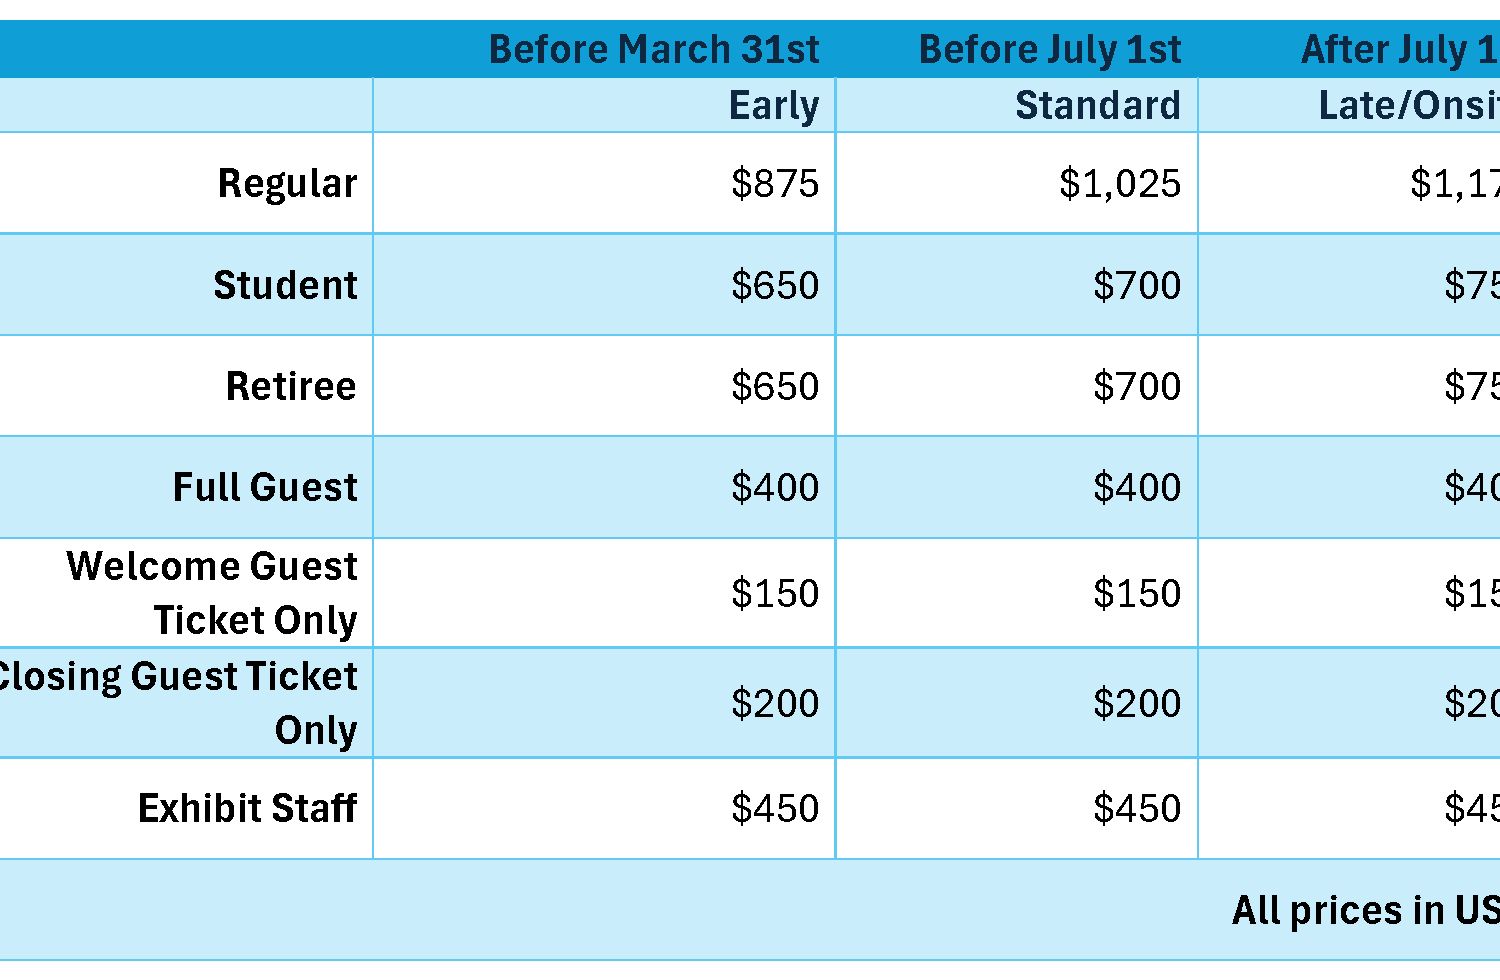Click the Before March 31st column header

(x=653, y=49)
